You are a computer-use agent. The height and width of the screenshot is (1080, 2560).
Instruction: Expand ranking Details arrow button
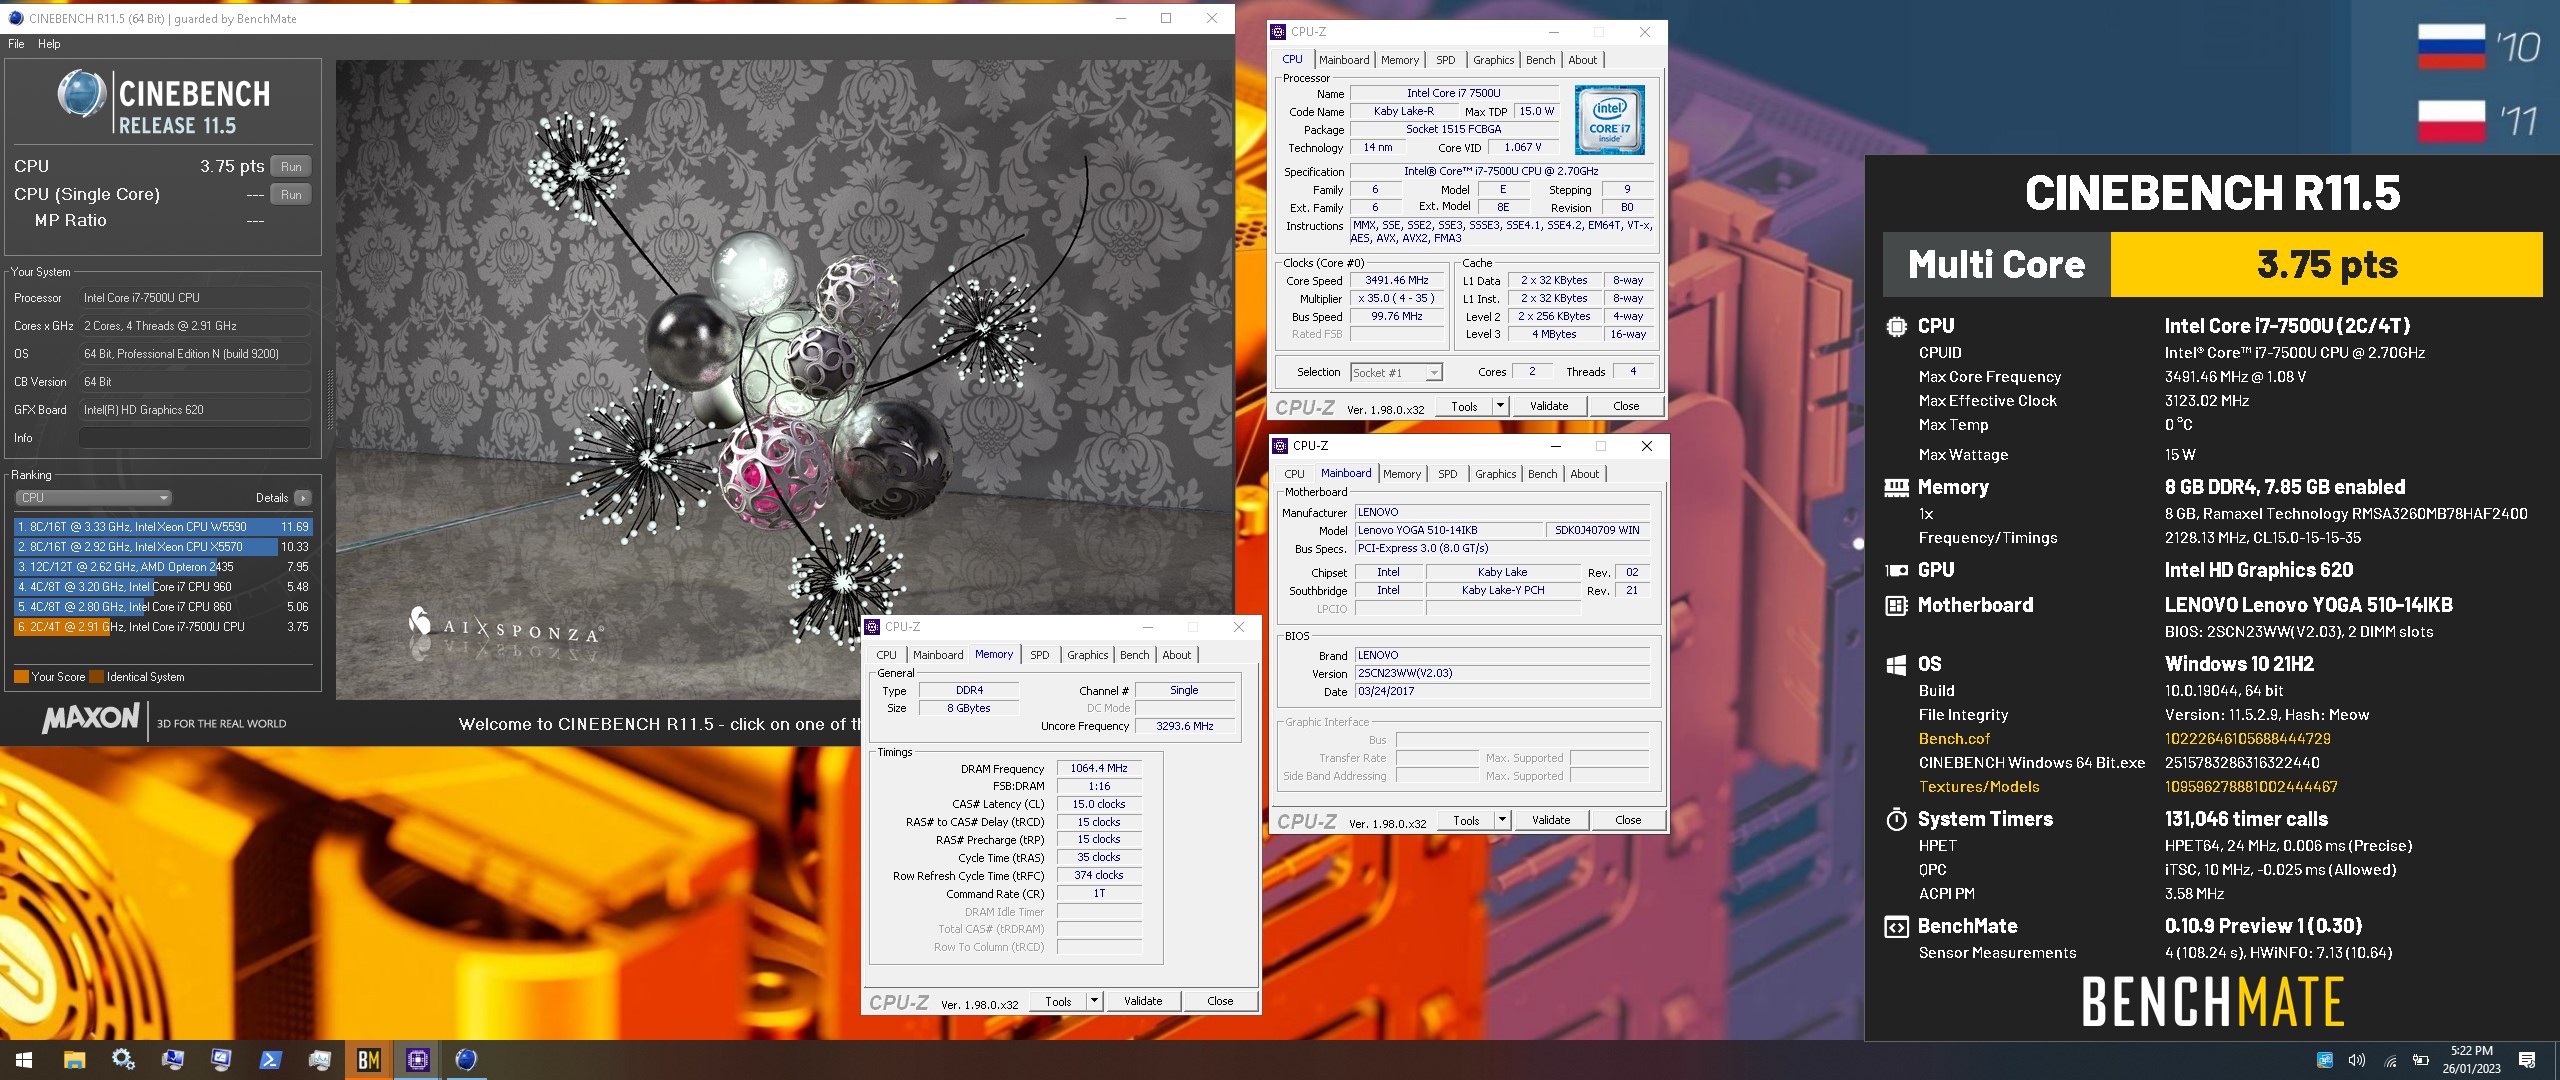(303, 498)
